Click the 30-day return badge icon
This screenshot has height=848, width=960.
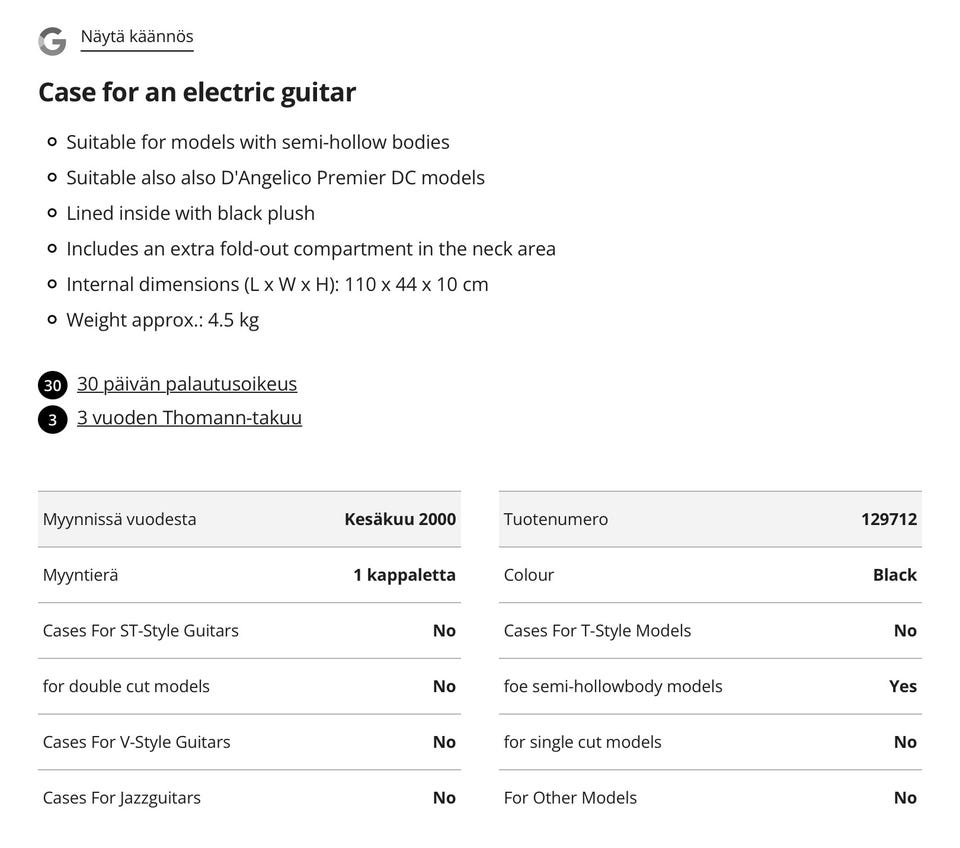pyautogui.click(x=53, y=385)
